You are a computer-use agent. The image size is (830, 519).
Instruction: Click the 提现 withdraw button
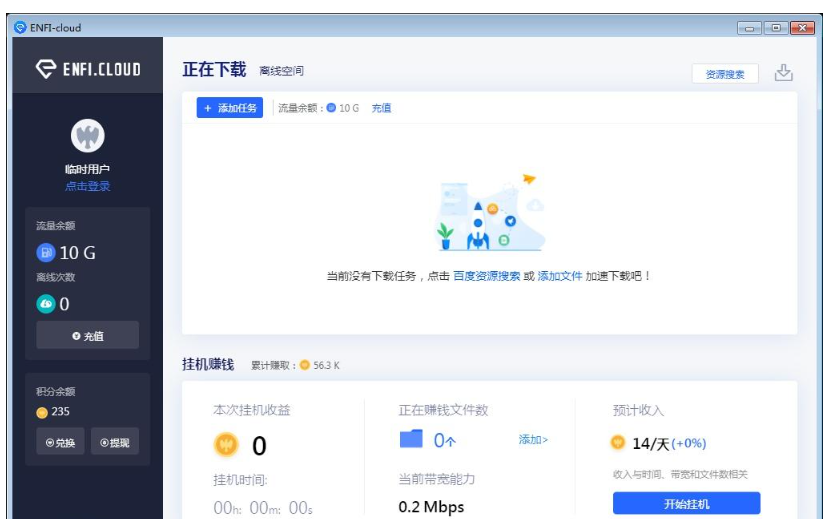click(115, 442)
